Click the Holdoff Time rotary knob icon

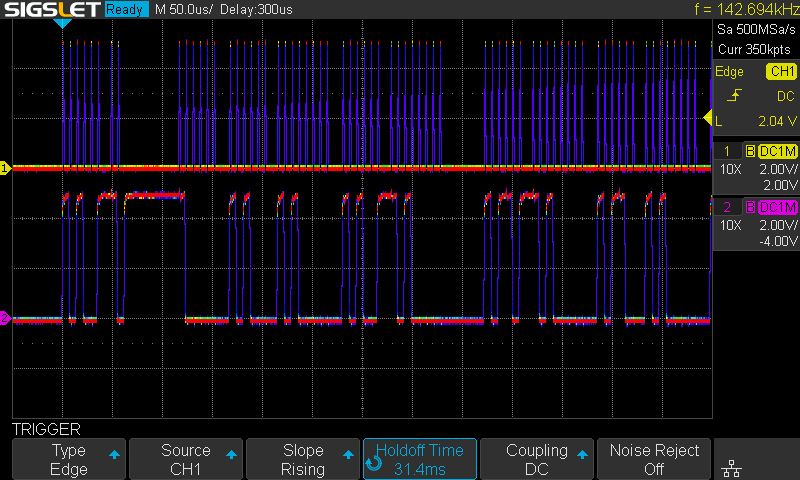coord(374,463)
